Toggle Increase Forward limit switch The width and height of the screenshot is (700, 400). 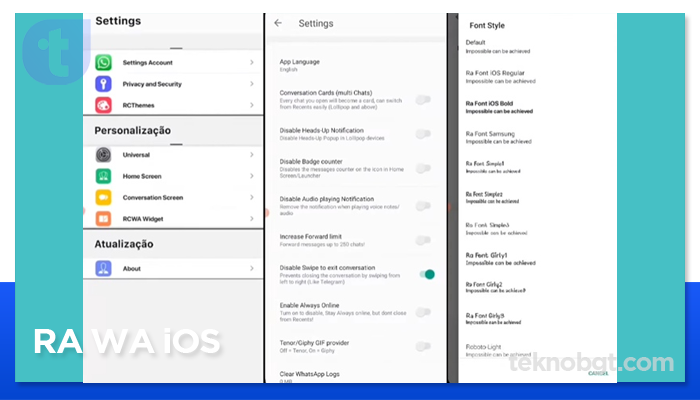pos(423,240)
